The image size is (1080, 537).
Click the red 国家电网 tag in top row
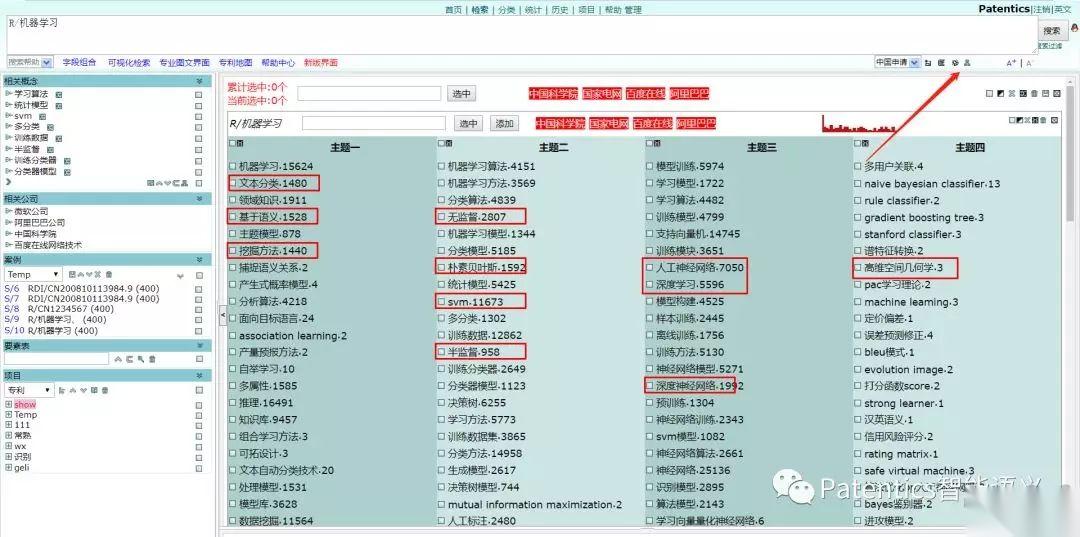(x=601, y=94)
